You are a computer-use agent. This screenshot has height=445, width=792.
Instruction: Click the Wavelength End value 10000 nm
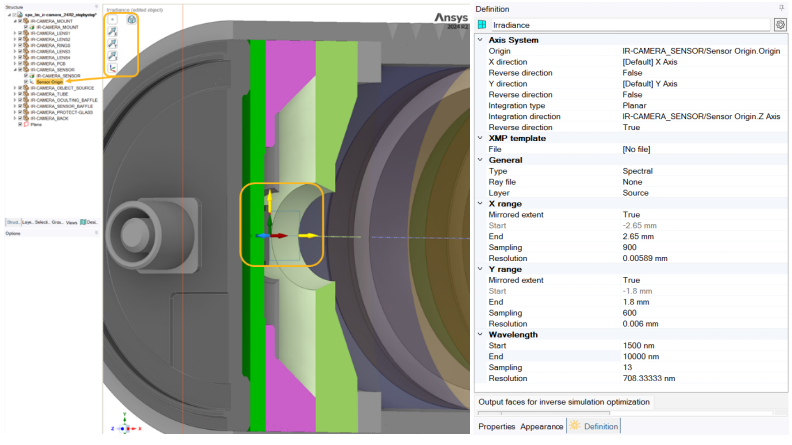(x=640, y=356)
